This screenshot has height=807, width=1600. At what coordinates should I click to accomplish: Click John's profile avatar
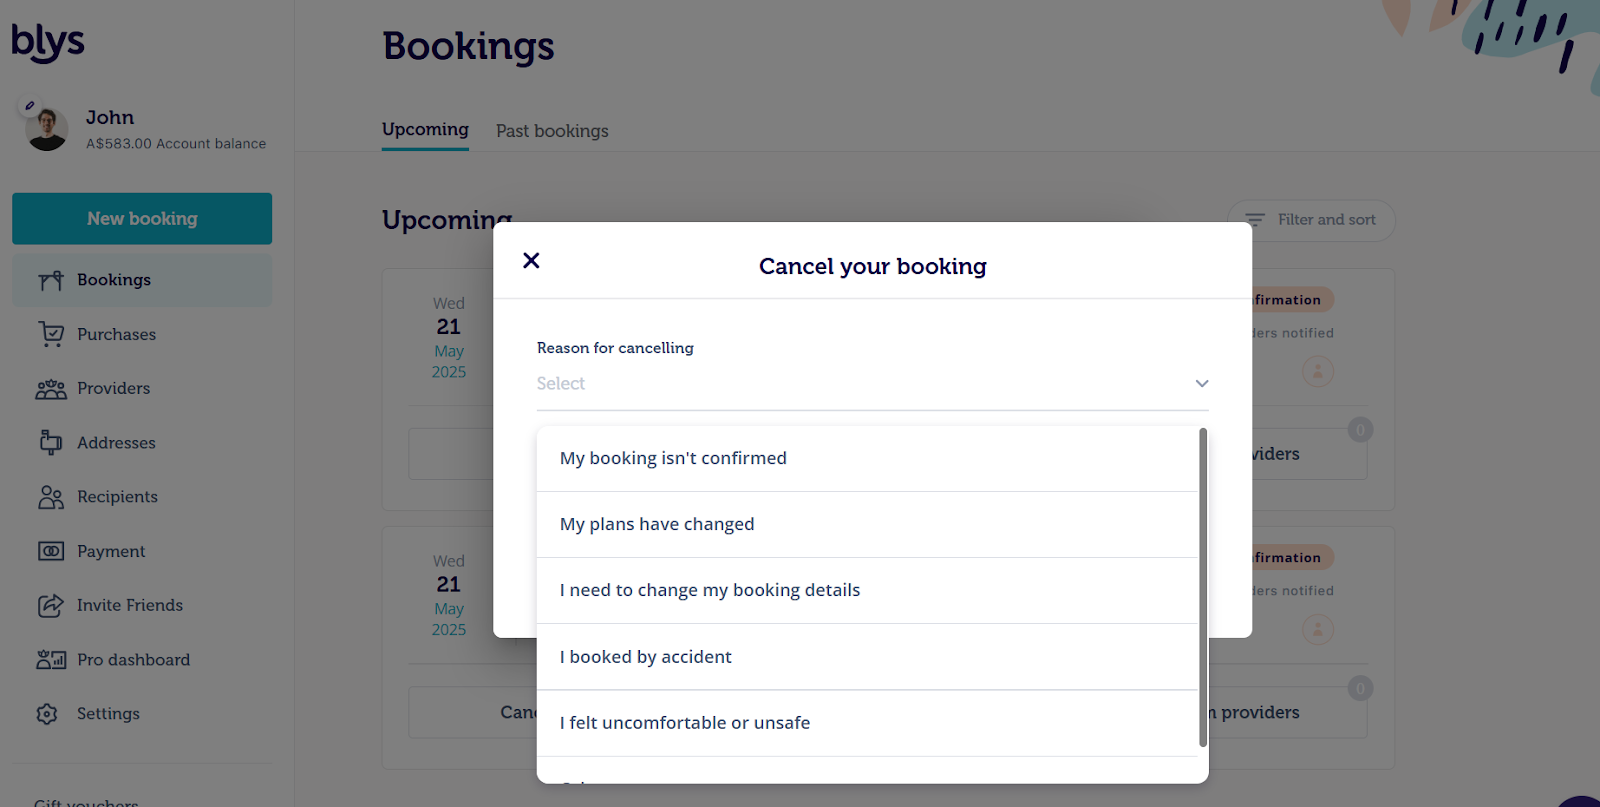coord(47,129)
